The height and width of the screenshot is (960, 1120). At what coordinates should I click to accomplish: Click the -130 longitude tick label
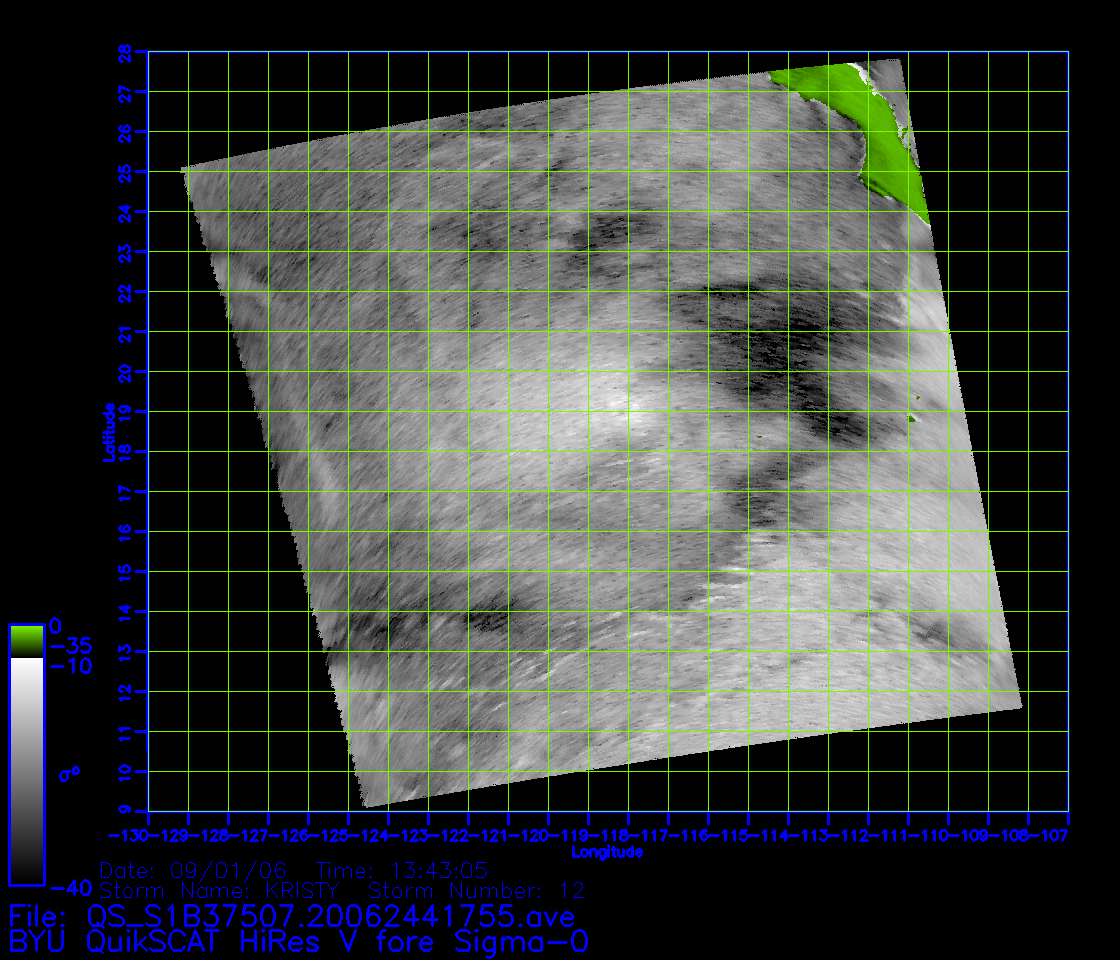click(129, 835)
